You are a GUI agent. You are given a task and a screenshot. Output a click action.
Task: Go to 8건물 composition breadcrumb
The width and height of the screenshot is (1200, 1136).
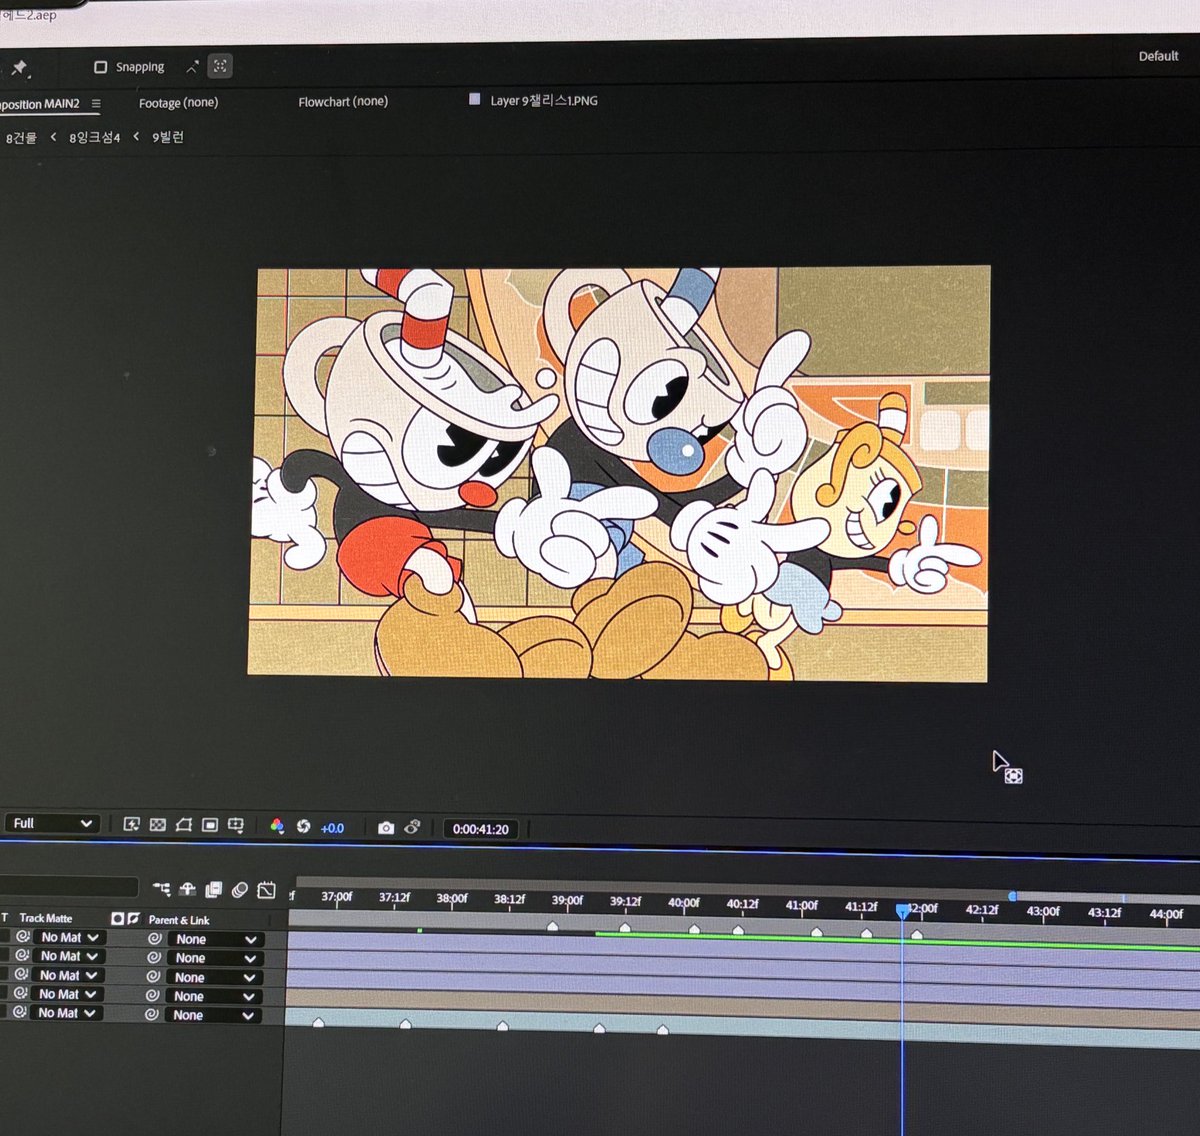tap(21, 138)
